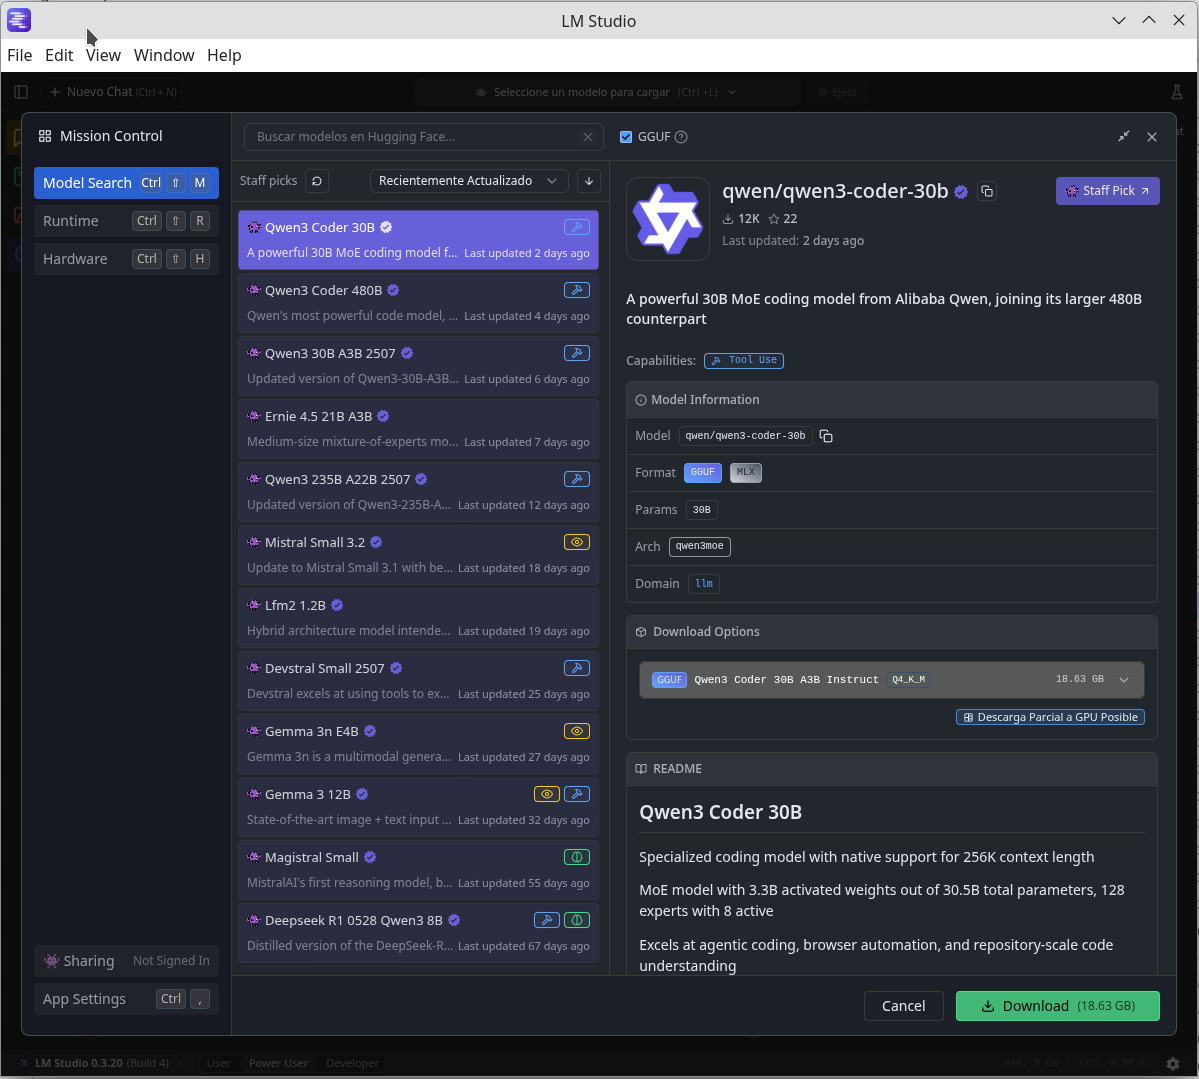Expand the download quantization options chevron
Screen dimensions: 1199x1079
(1123, 680)
